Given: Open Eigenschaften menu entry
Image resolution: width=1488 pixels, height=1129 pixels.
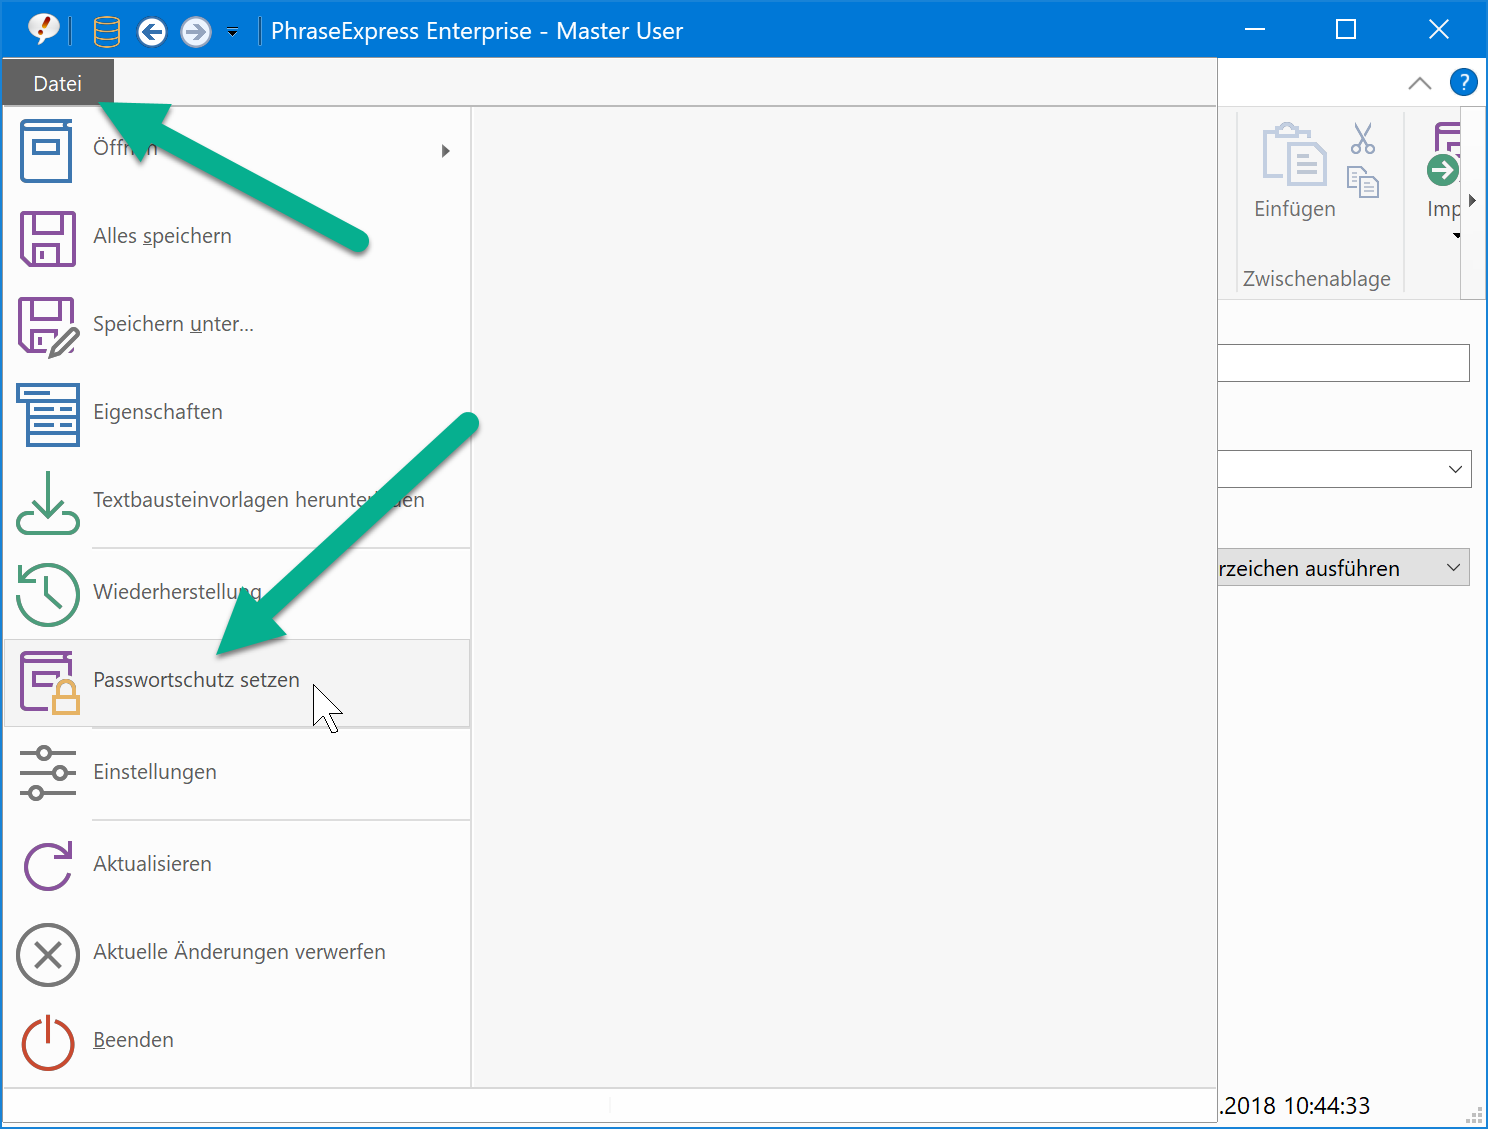Looking at the screenshot, I should [x=237, y=413].
